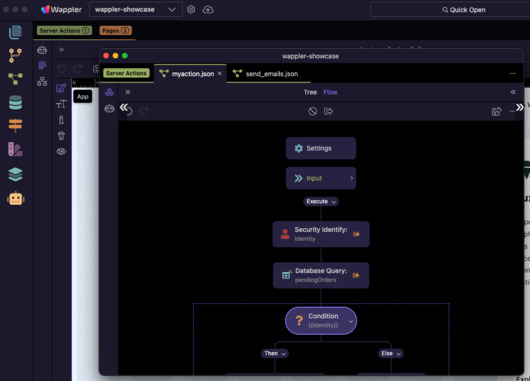Expand left panel double chevron in floating window
Viewport: 530px width, 381px height.
[x=128, y=92]
